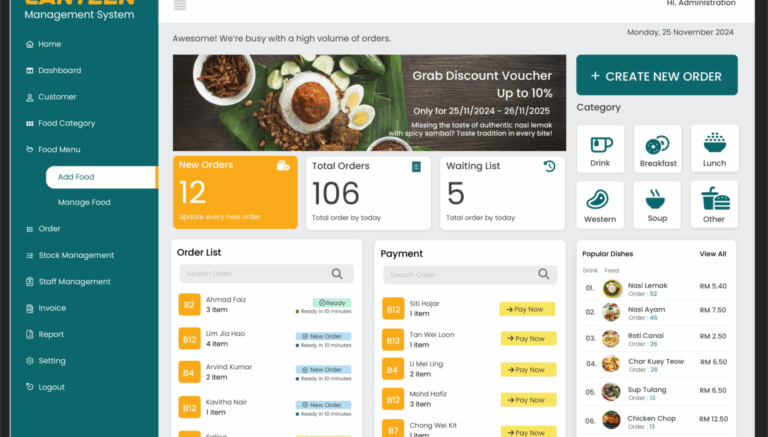The height and width of the screenshot is (437, 768).
Task: Select the Nasi Lemak dish thumbnail
Action: (x=612, y=288)
